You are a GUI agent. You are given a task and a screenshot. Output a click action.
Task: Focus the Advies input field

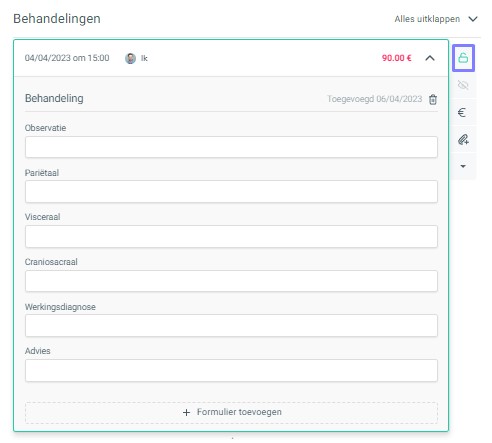tap(231, 370)
